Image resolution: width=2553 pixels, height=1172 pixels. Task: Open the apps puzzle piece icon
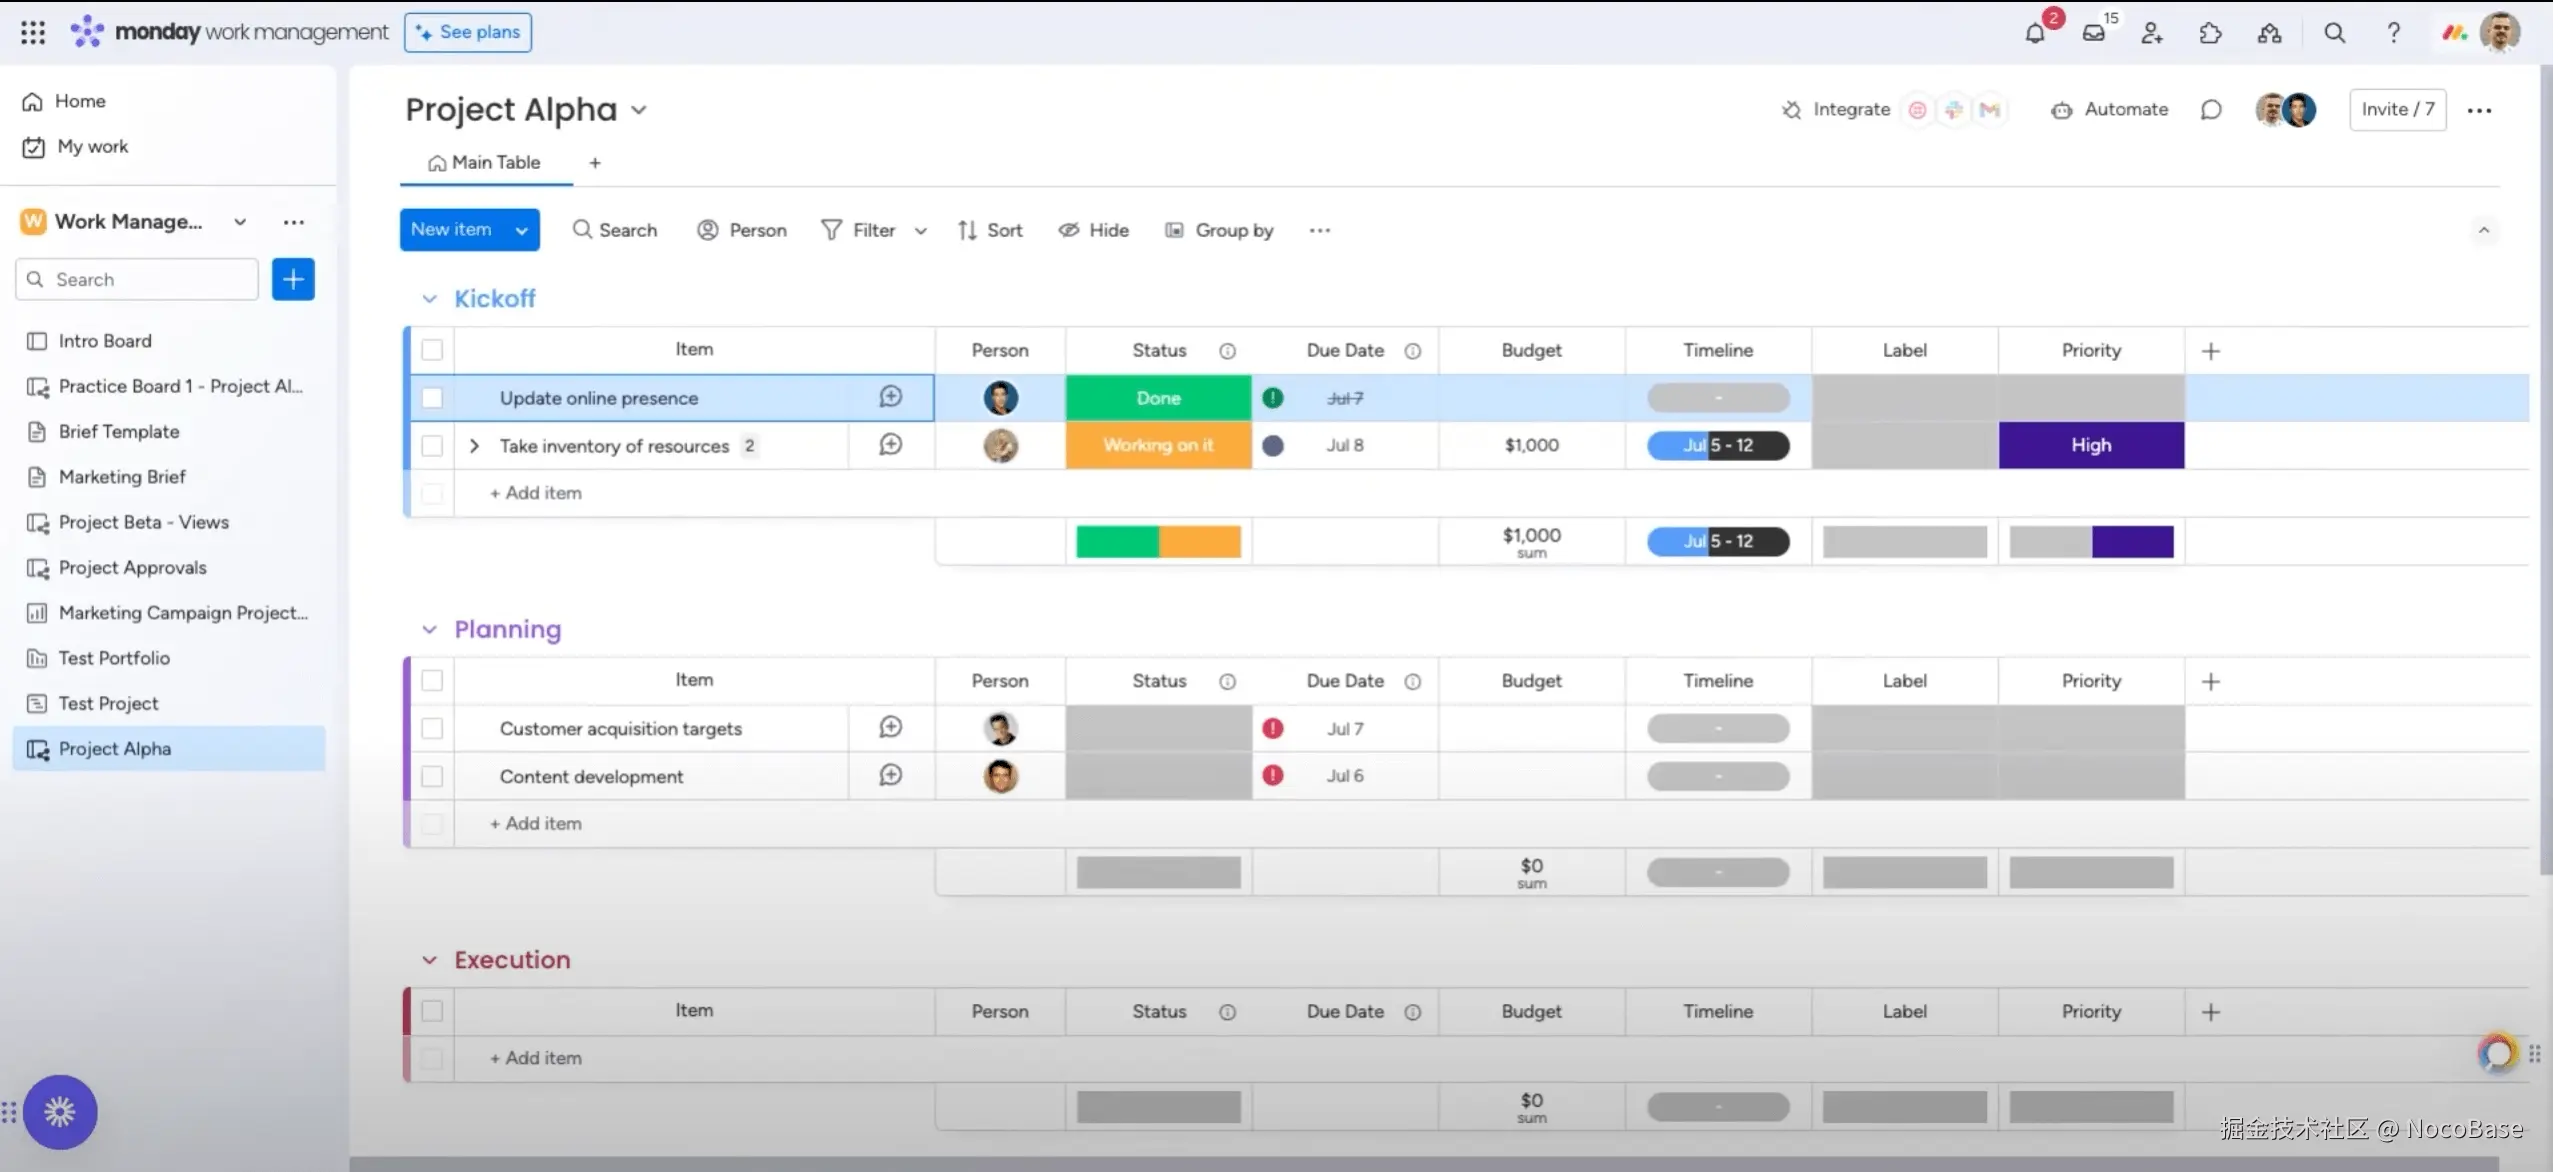point(2210,33)
